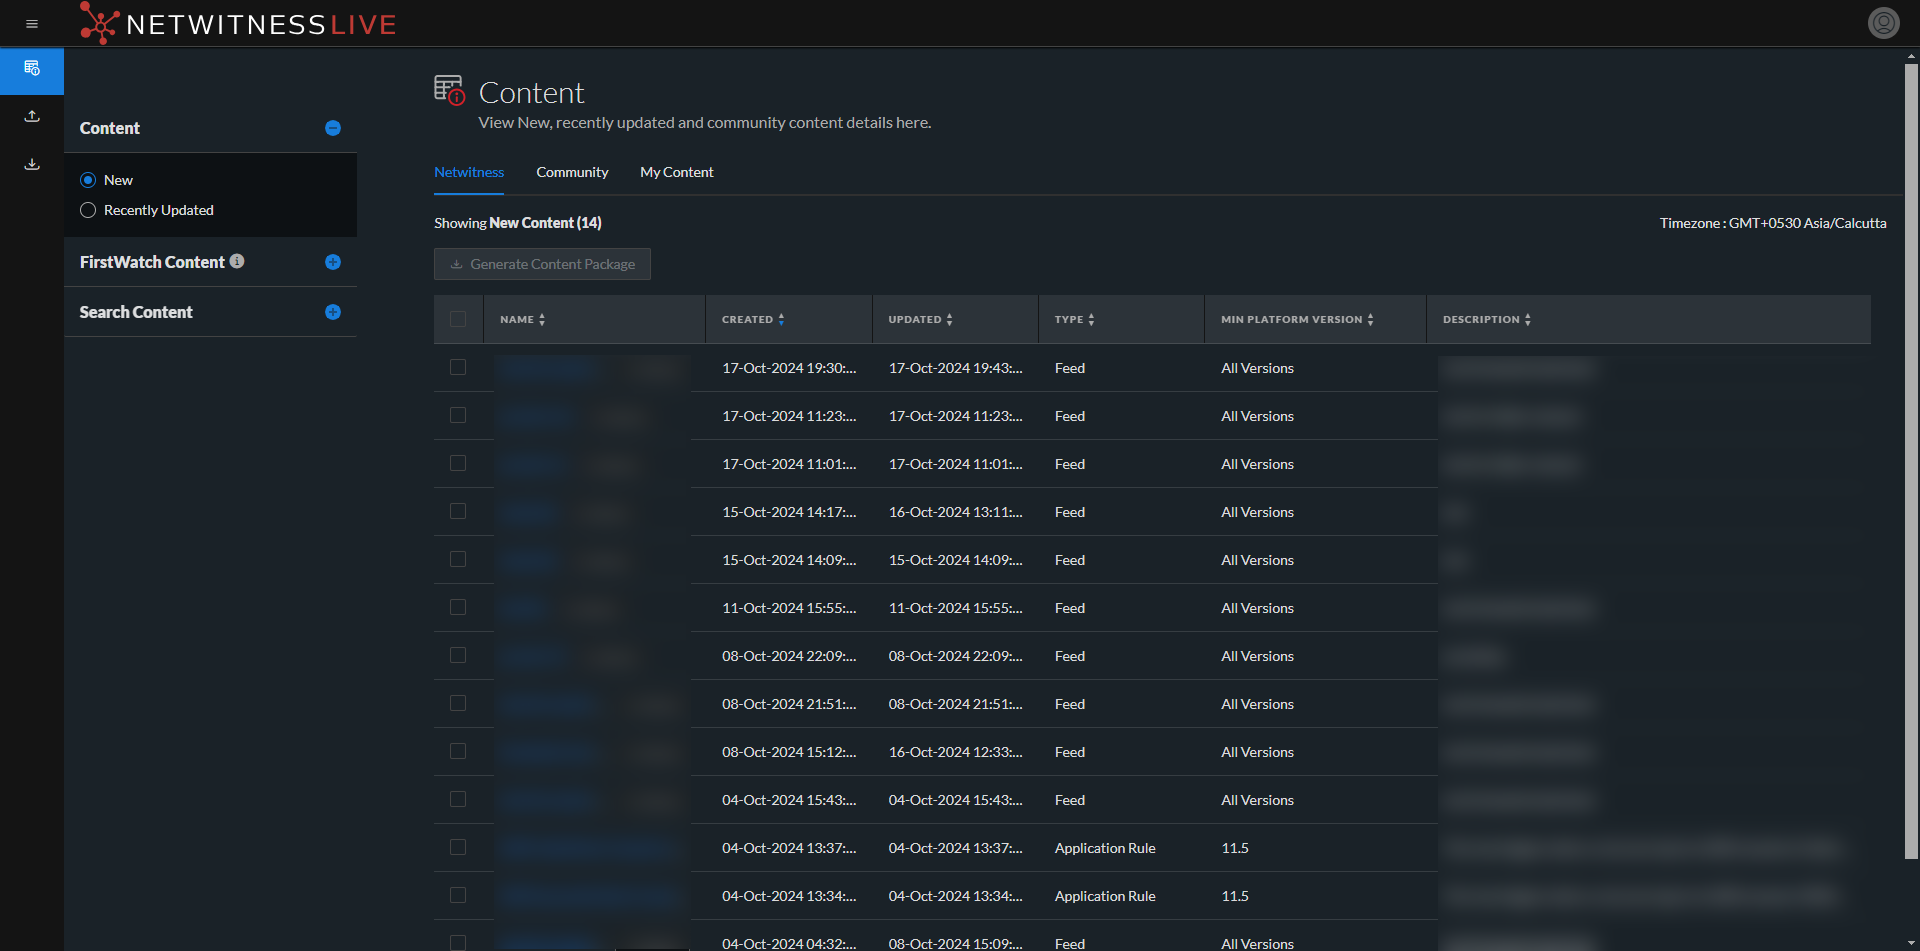
Task: Click the upload icon in the left sidebar
Action: pos(31,116)
